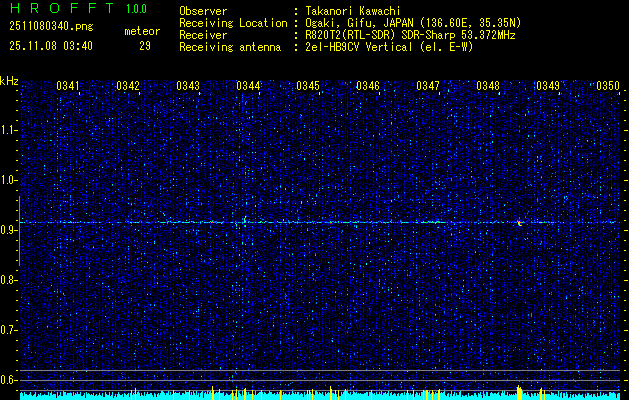Click time marker 0350

tap(608, 86)
